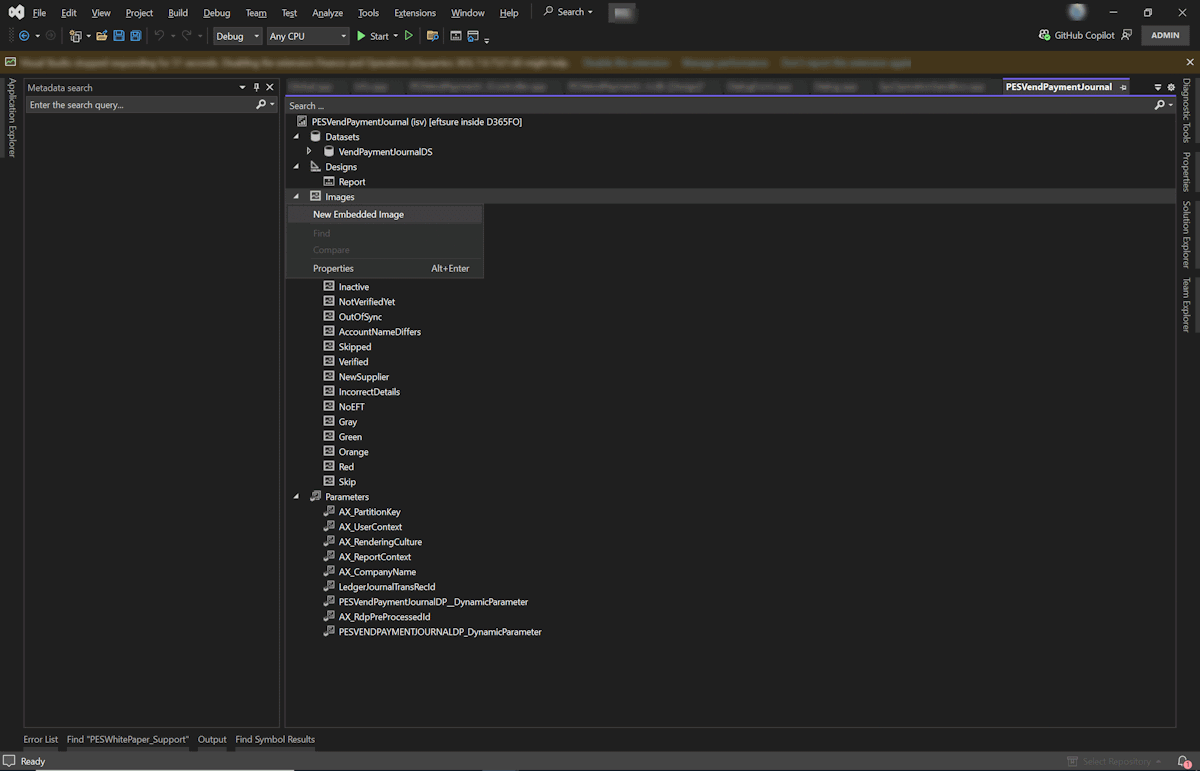Click the Metadata search magnifier icon
Screen dimensions: 1200x771
point(261,104)
